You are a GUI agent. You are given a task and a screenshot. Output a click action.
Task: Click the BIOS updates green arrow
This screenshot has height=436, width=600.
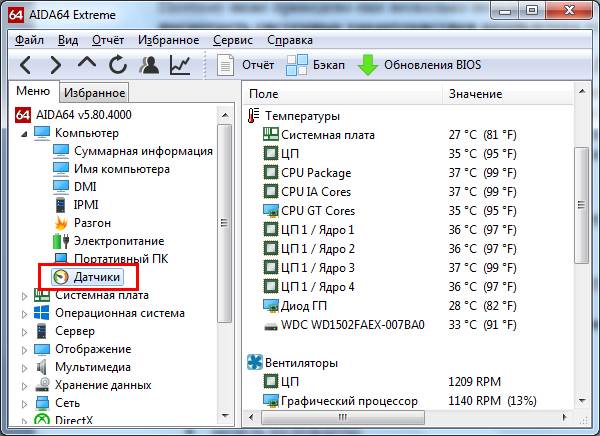click(x=368, y=65)
